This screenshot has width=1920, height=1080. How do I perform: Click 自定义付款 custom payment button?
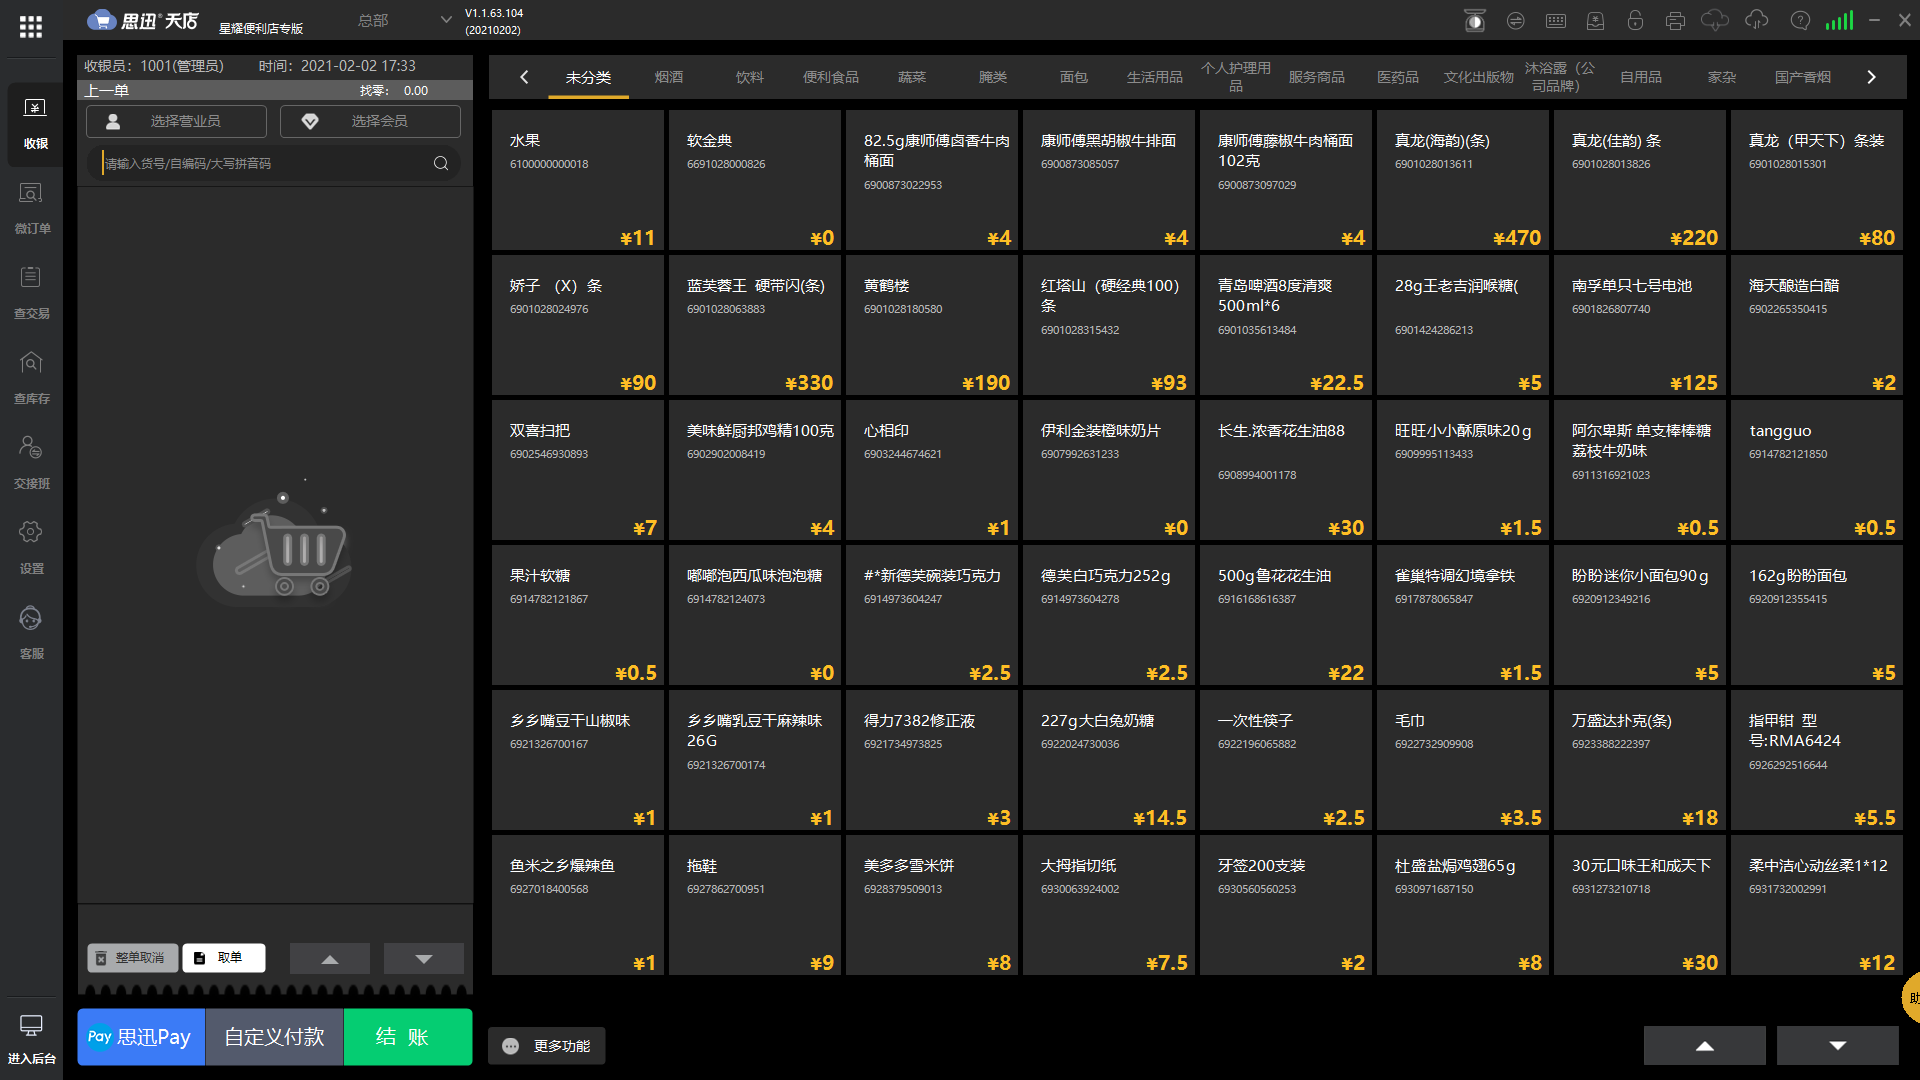(x=274, y=1037)
